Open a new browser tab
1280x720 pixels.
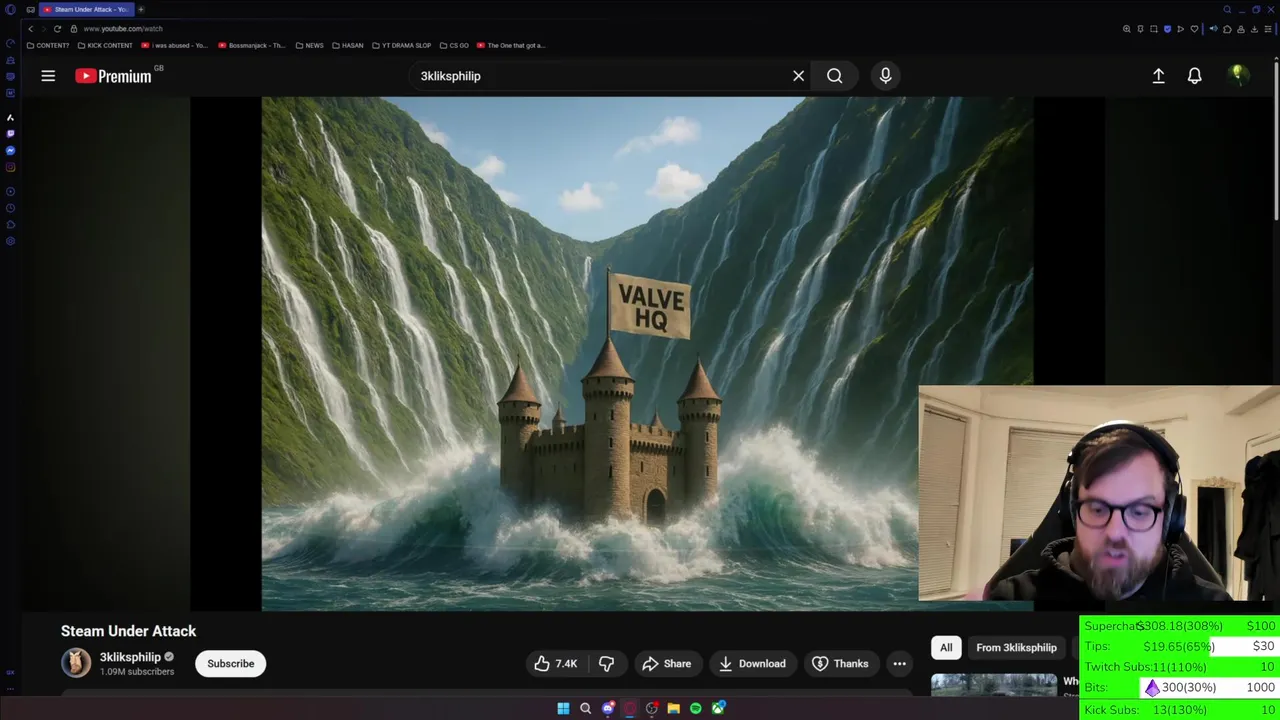pos(141,9)
